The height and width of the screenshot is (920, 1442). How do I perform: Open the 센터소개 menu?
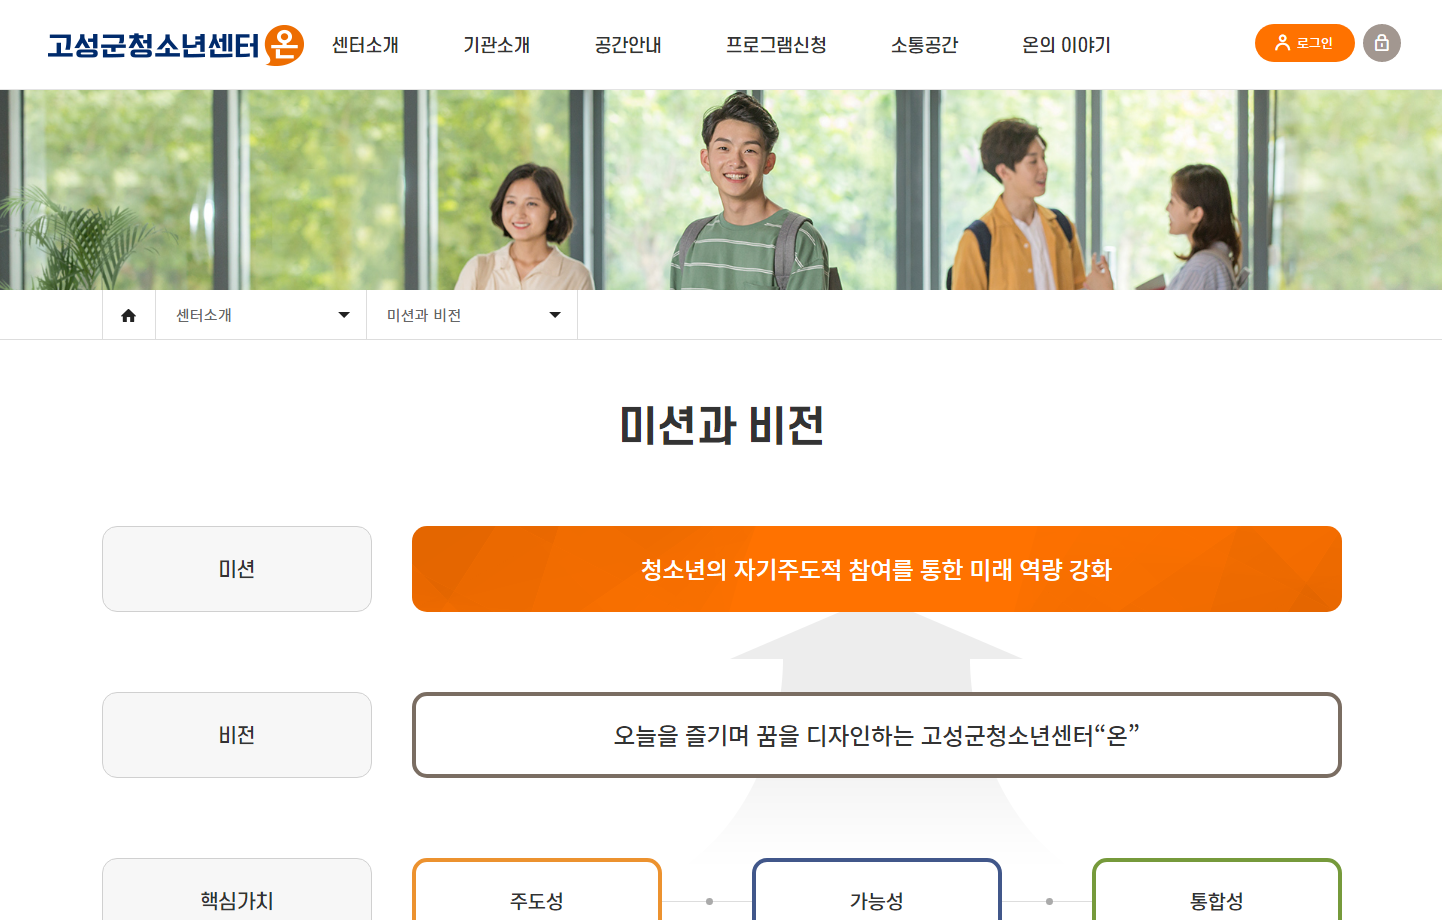point(365,45)
